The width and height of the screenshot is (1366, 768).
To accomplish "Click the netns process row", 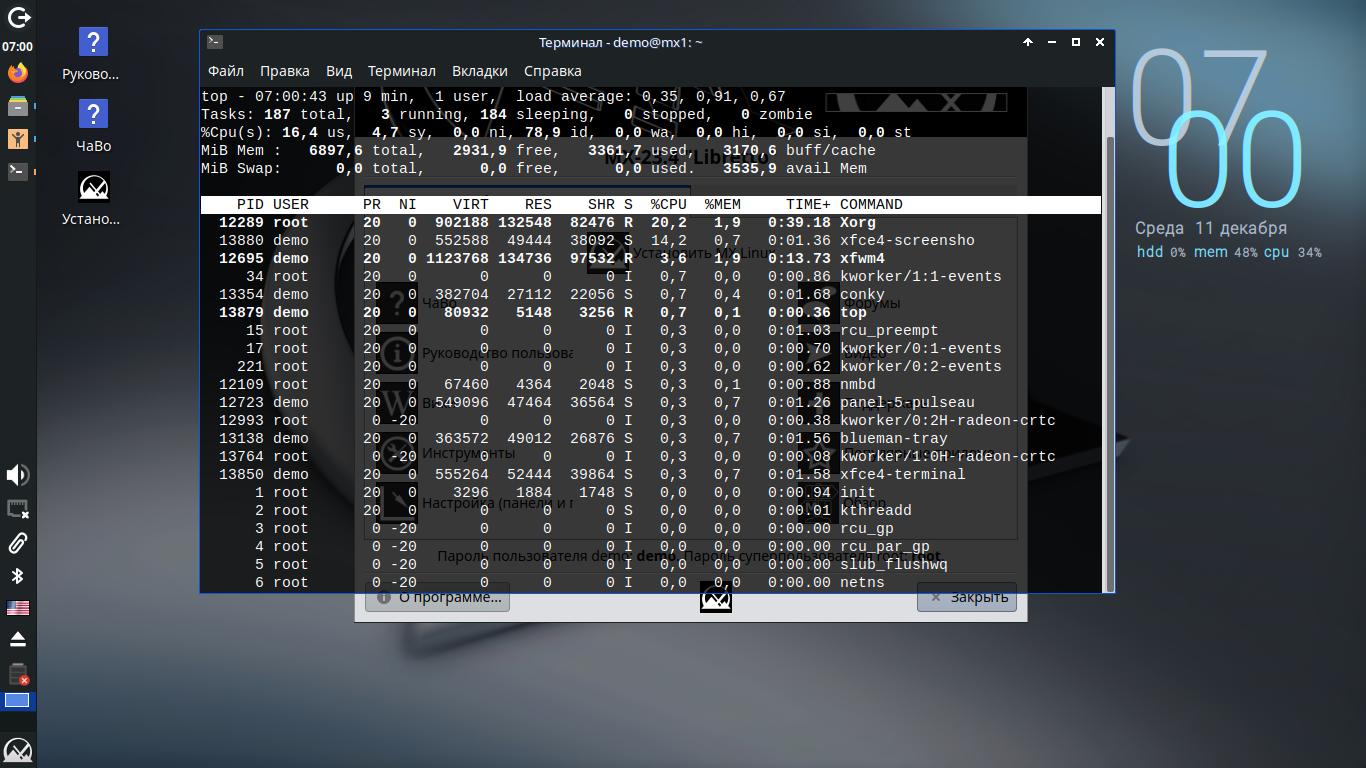I will (x=651, y=582).
